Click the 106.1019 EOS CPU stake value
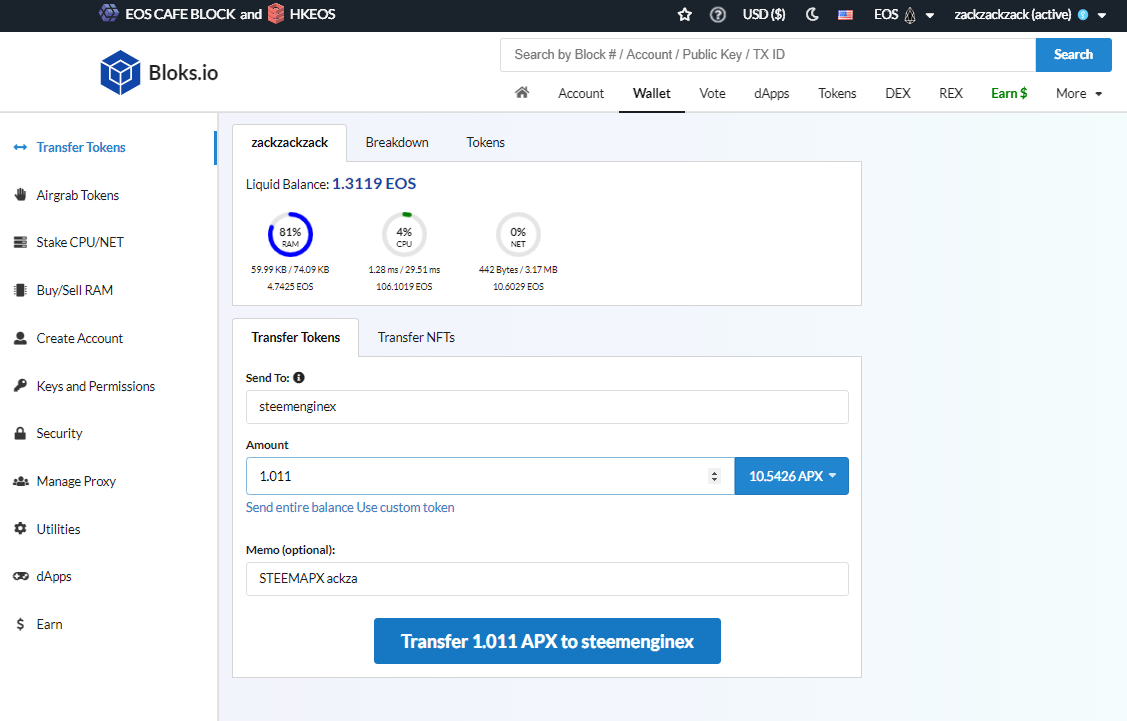 coord(404,287)
